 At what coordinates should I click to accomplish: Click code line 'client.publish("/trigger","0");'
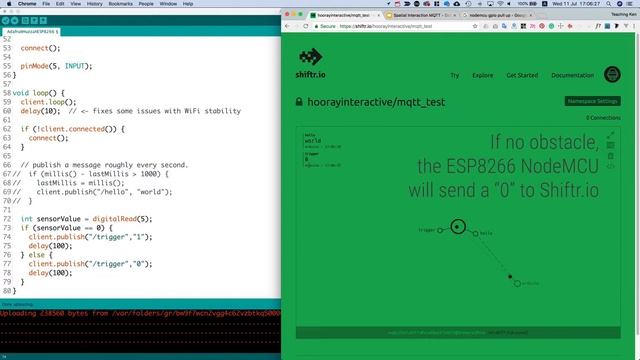point(90,264)
